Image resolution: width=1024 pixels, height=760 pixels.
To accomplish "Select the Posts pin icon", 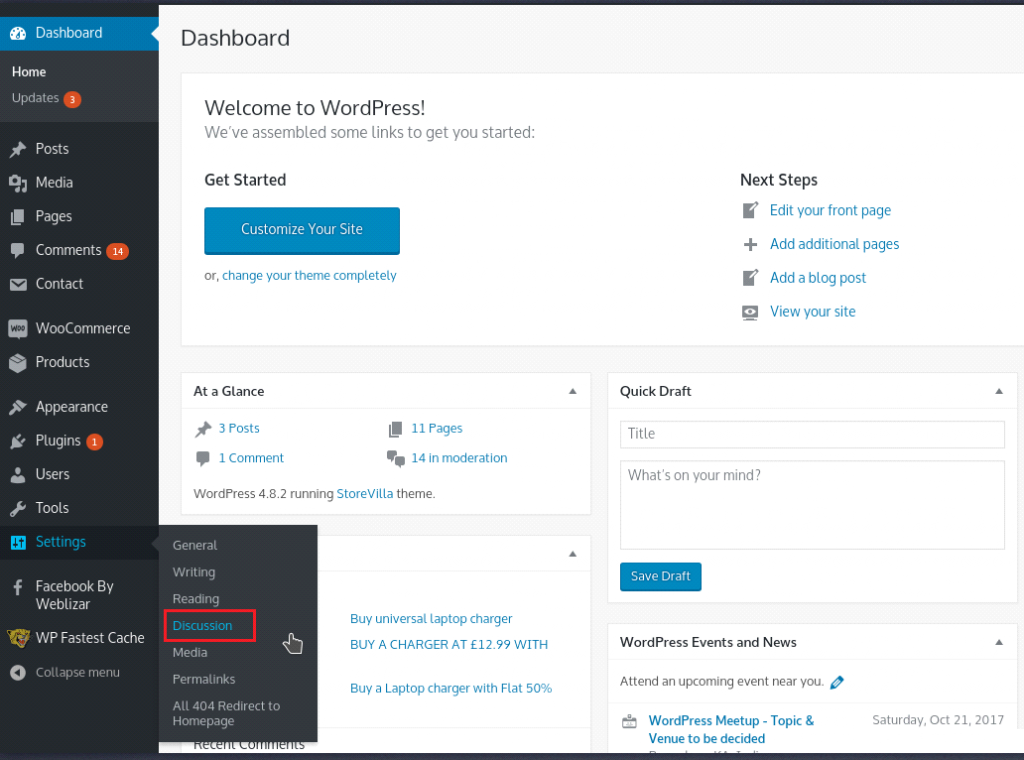I will tap(20, 148).
